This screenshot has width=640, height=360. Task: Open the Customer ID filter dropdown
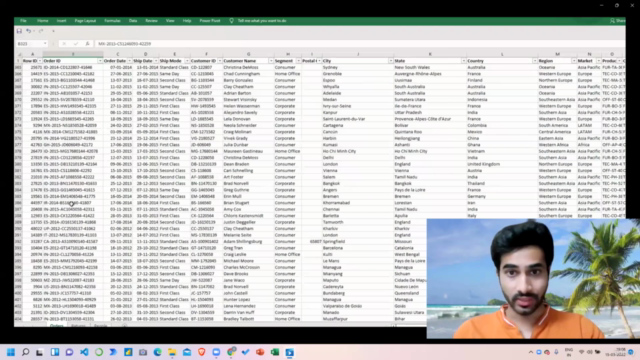pyautogui.click(x=220, y=61)
